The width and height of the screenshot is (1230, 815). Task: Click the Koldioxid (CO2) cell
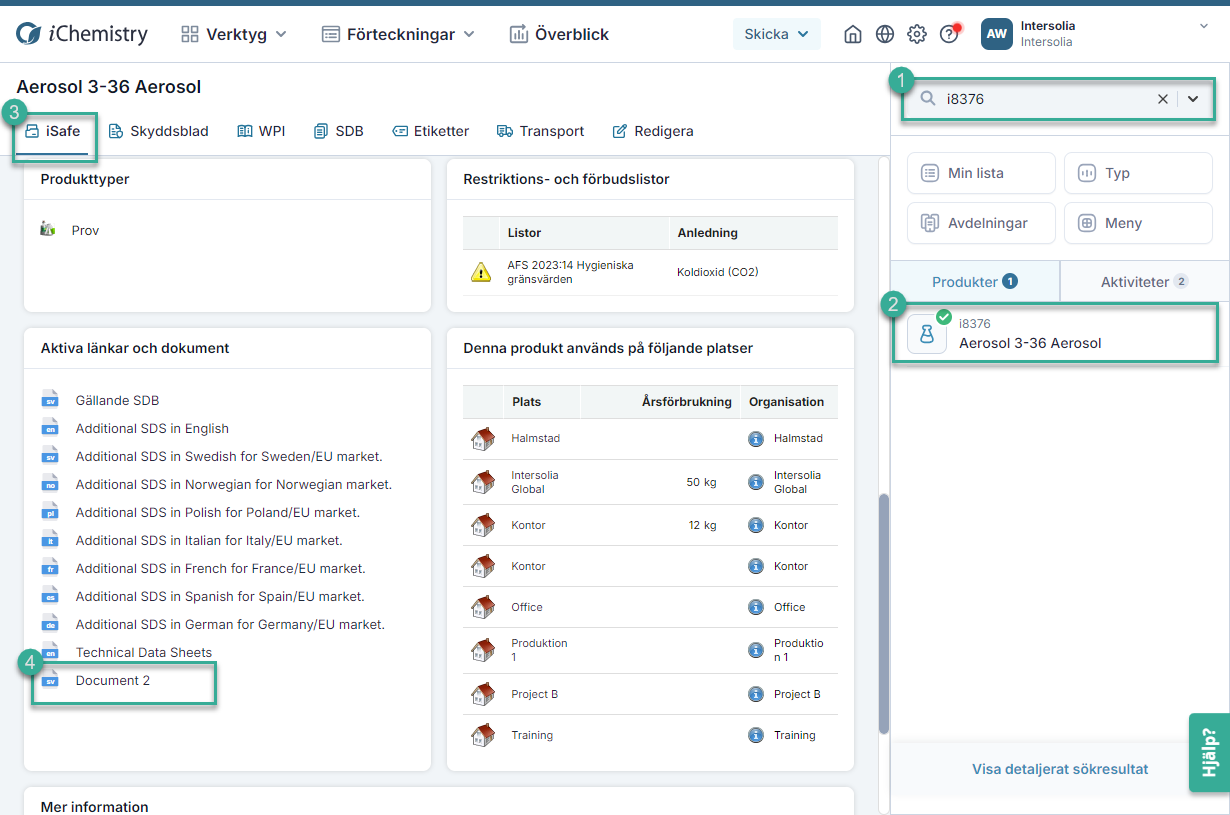[x=717, y=272]
